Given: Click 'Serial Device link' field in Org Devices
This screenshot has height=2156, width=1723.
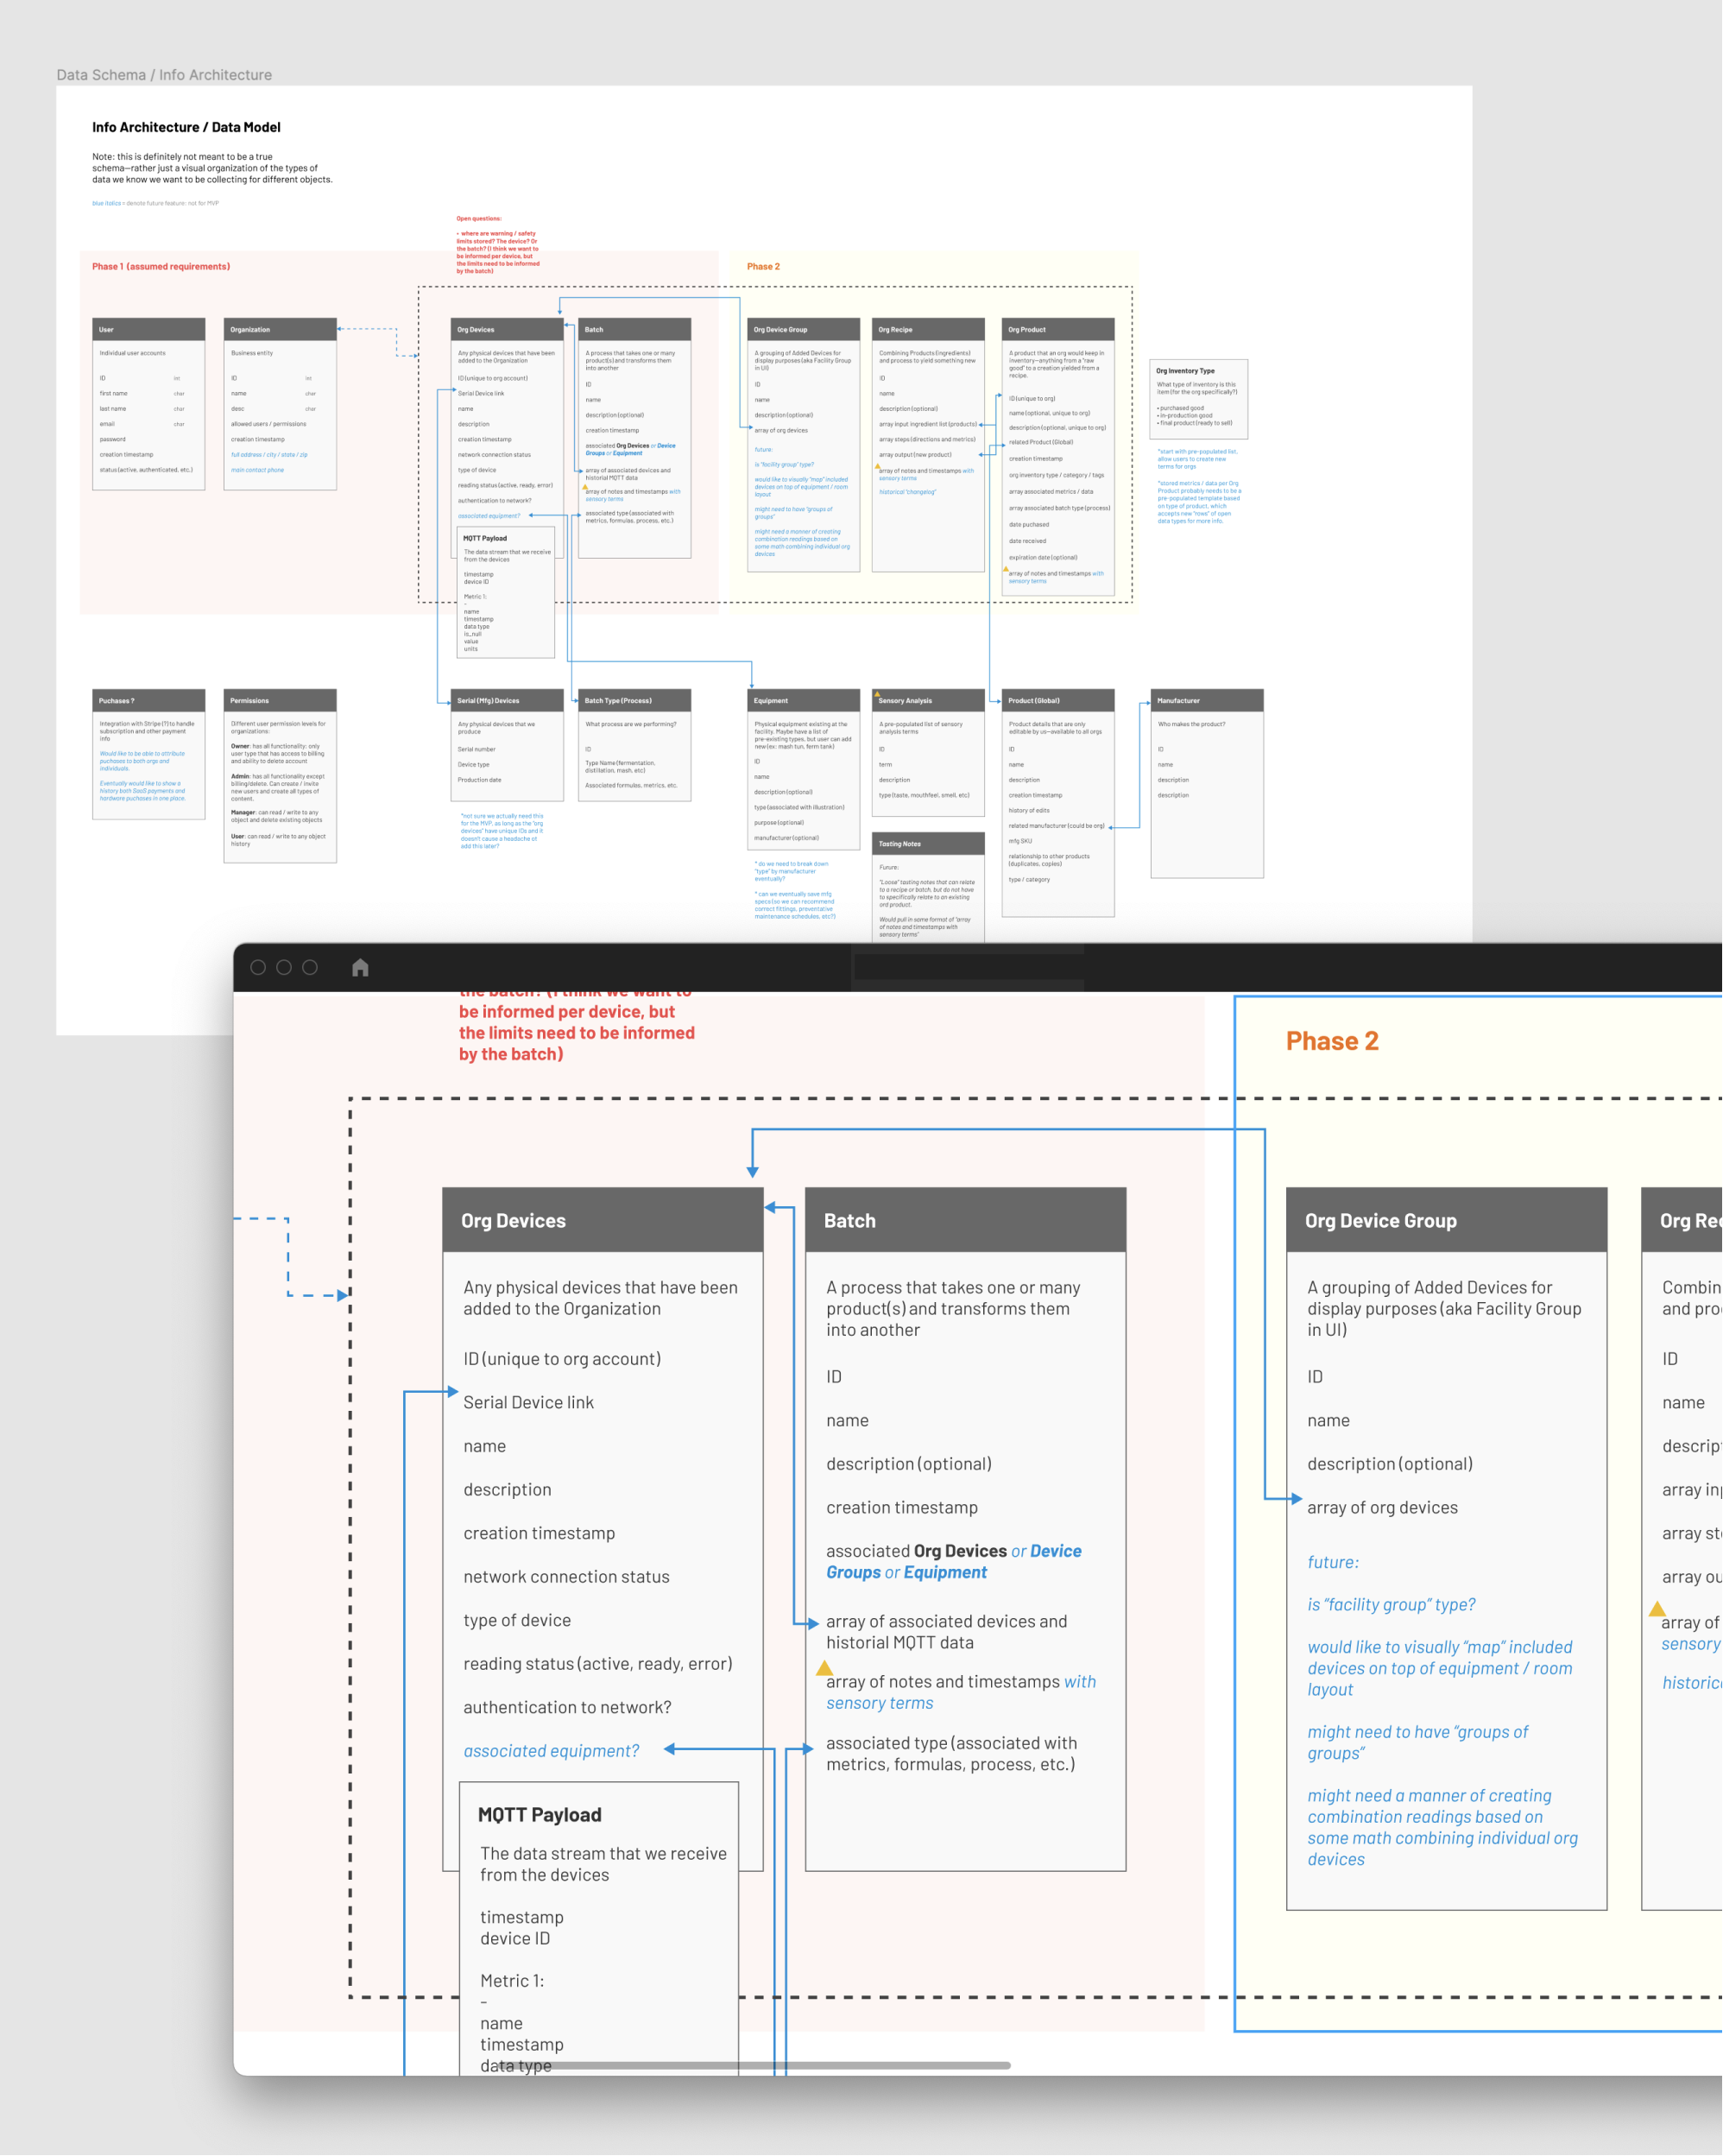Looking at the screenshot, I should [528, 1402].
